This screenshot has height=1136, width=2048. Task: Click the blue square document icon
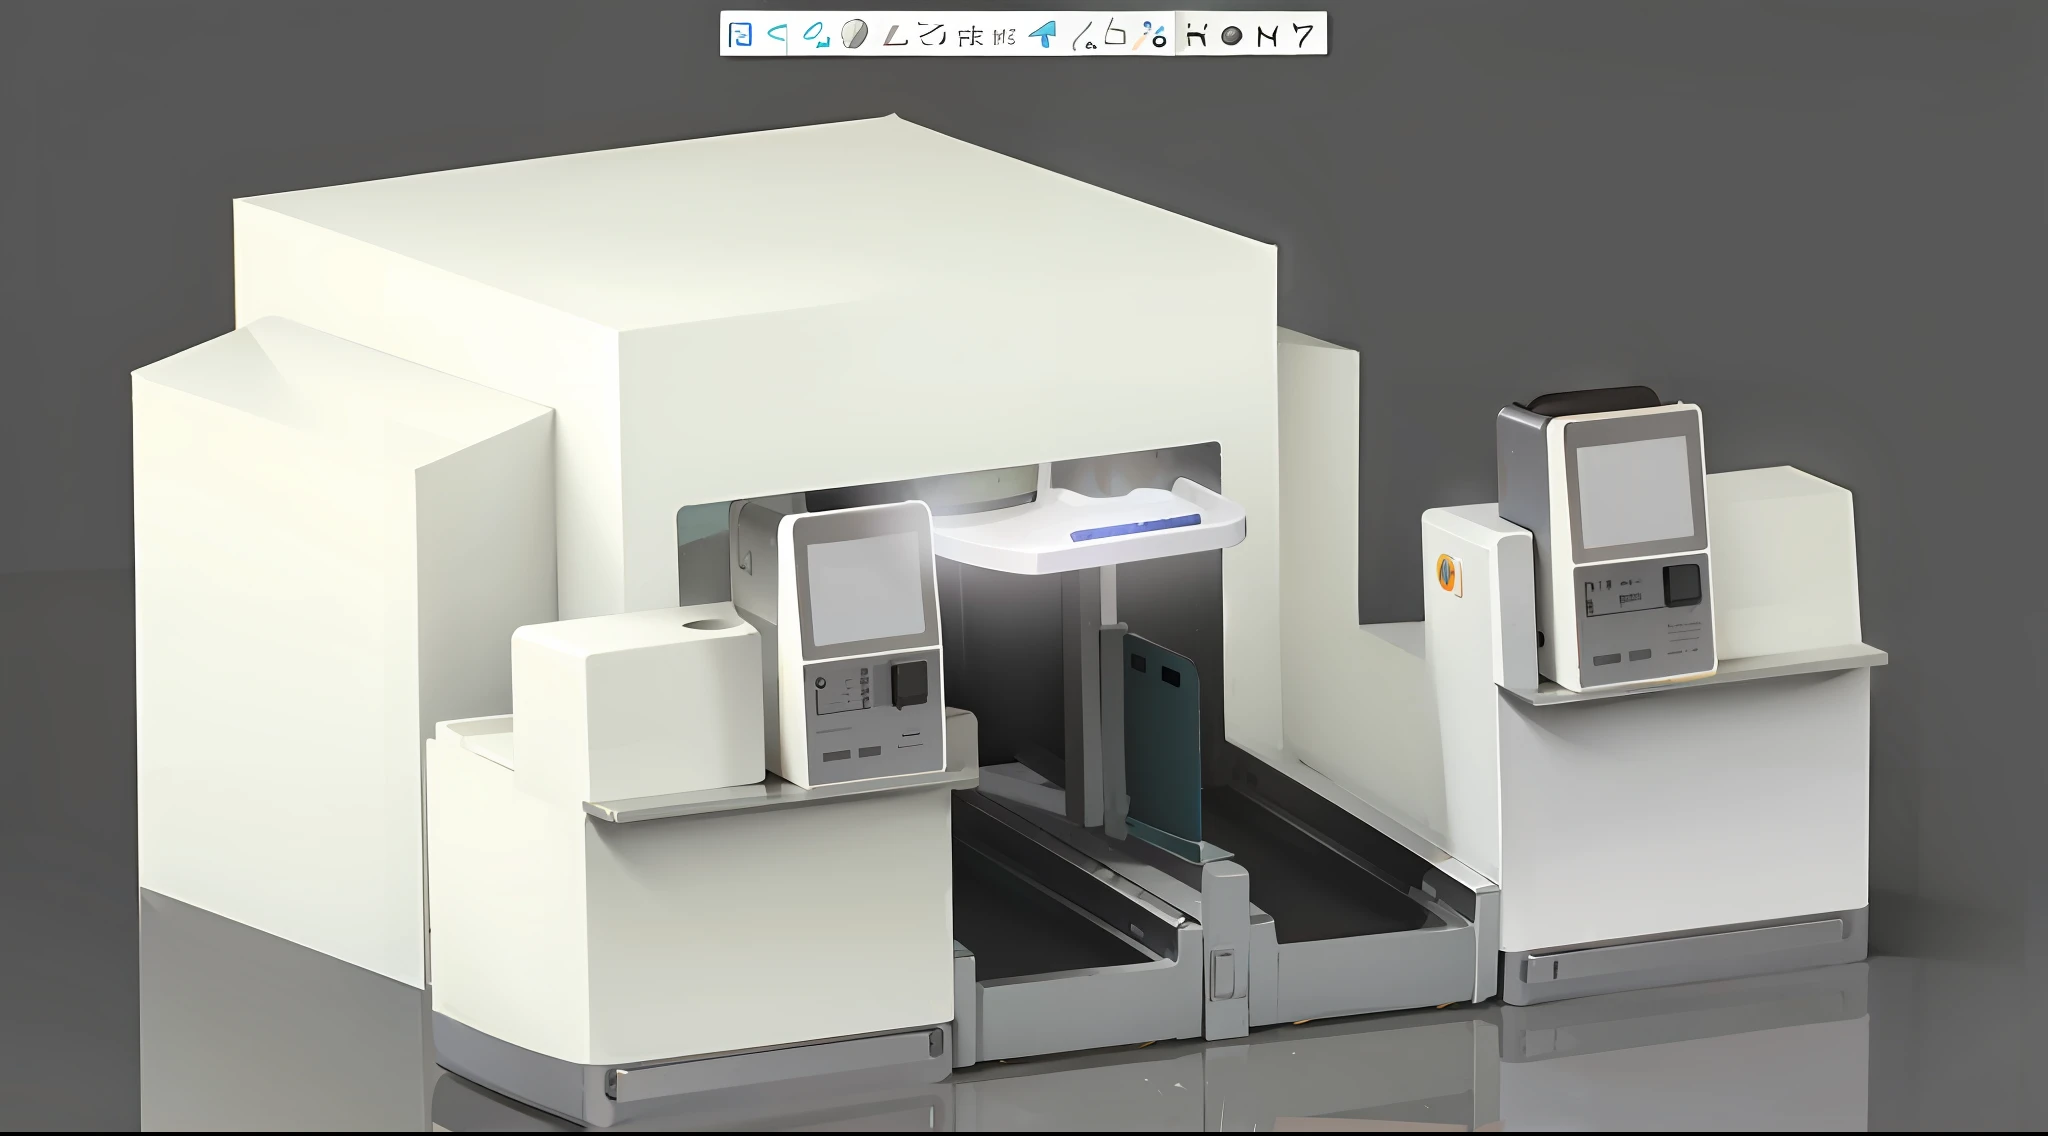tap(740, 35)
